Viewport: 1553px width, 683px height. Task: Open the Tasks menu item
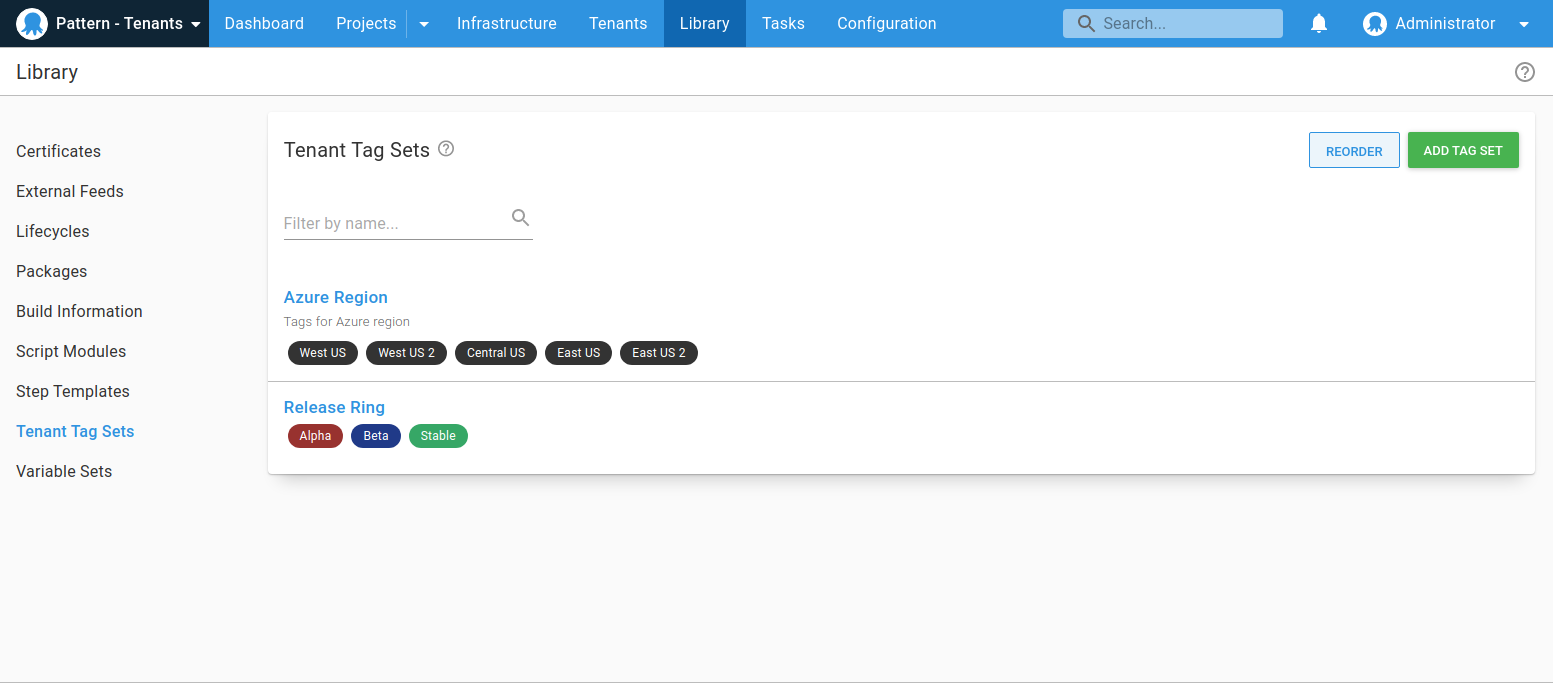(x=783, y=24)
